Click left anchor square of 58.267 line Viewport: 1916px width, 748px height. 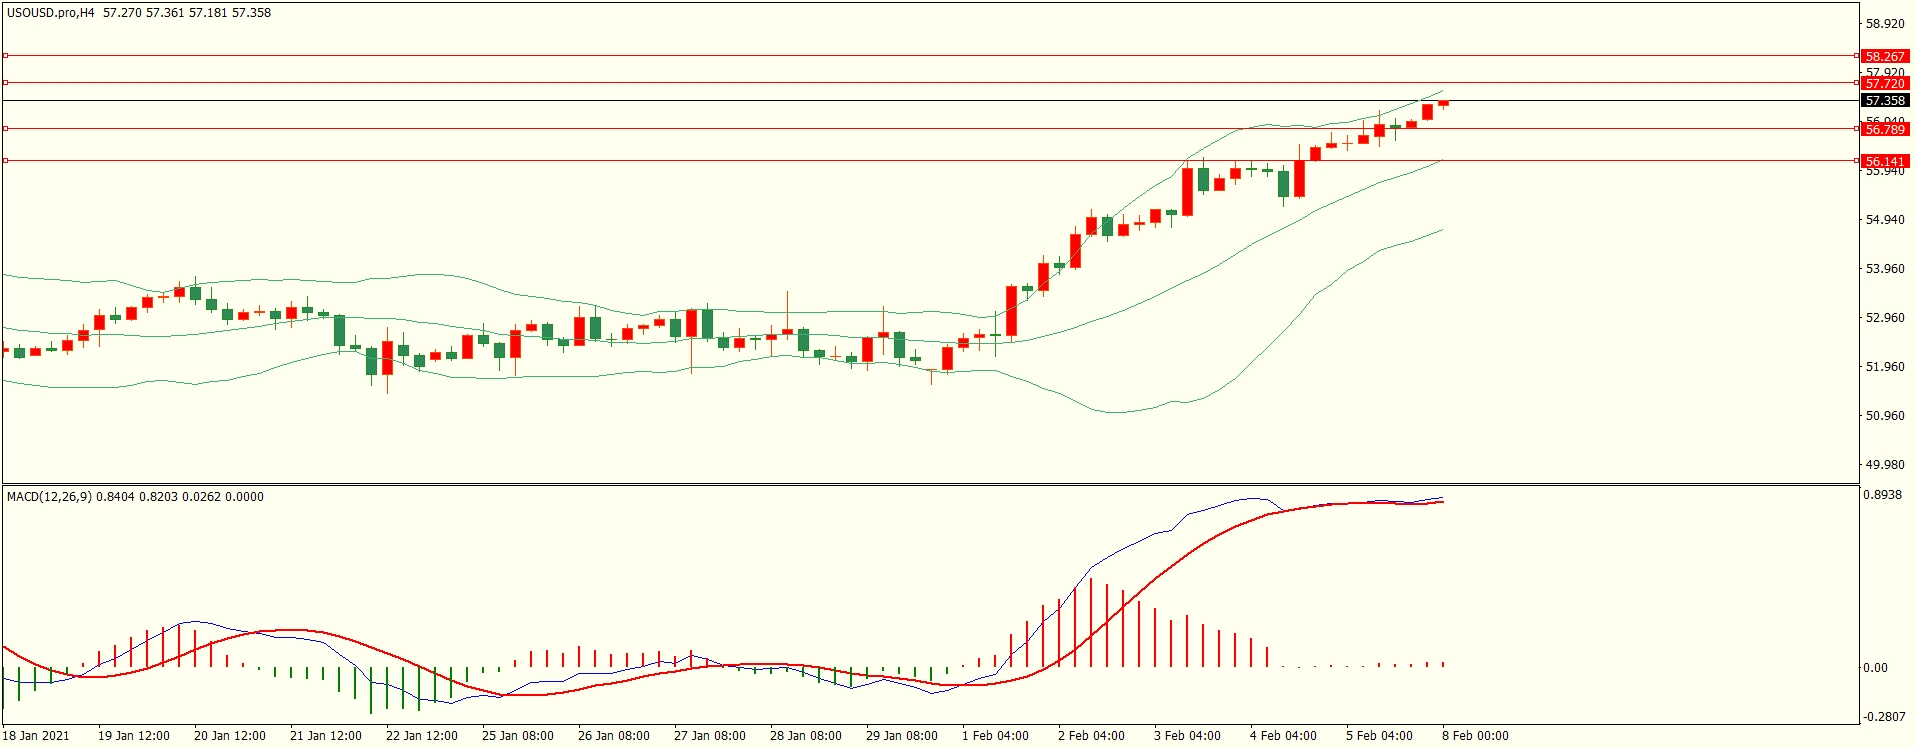[x=5, y=56]
